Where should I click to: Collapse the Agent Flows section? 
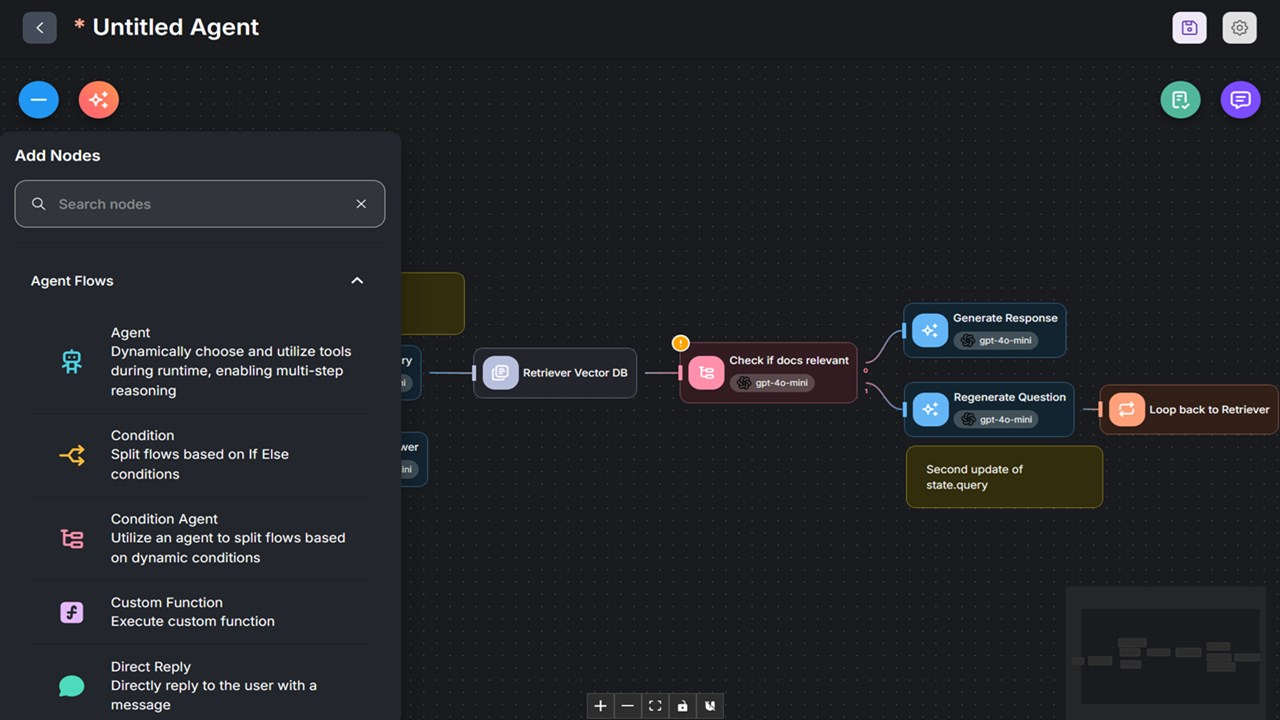(x=357, y=281)
